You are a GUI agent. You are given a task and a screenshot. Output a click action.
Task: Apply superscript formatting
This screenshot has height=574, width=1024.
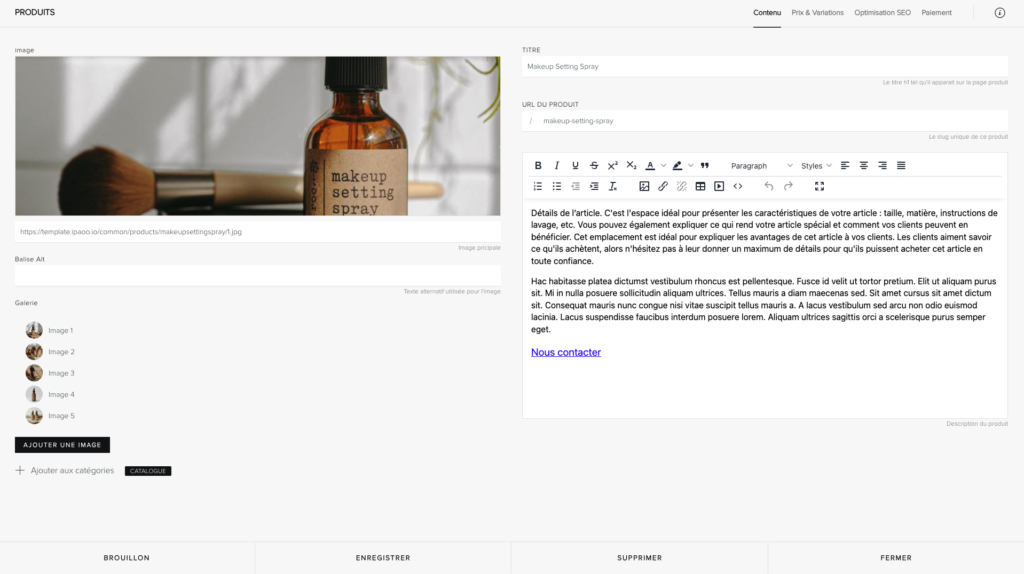(x=613, y=166)
